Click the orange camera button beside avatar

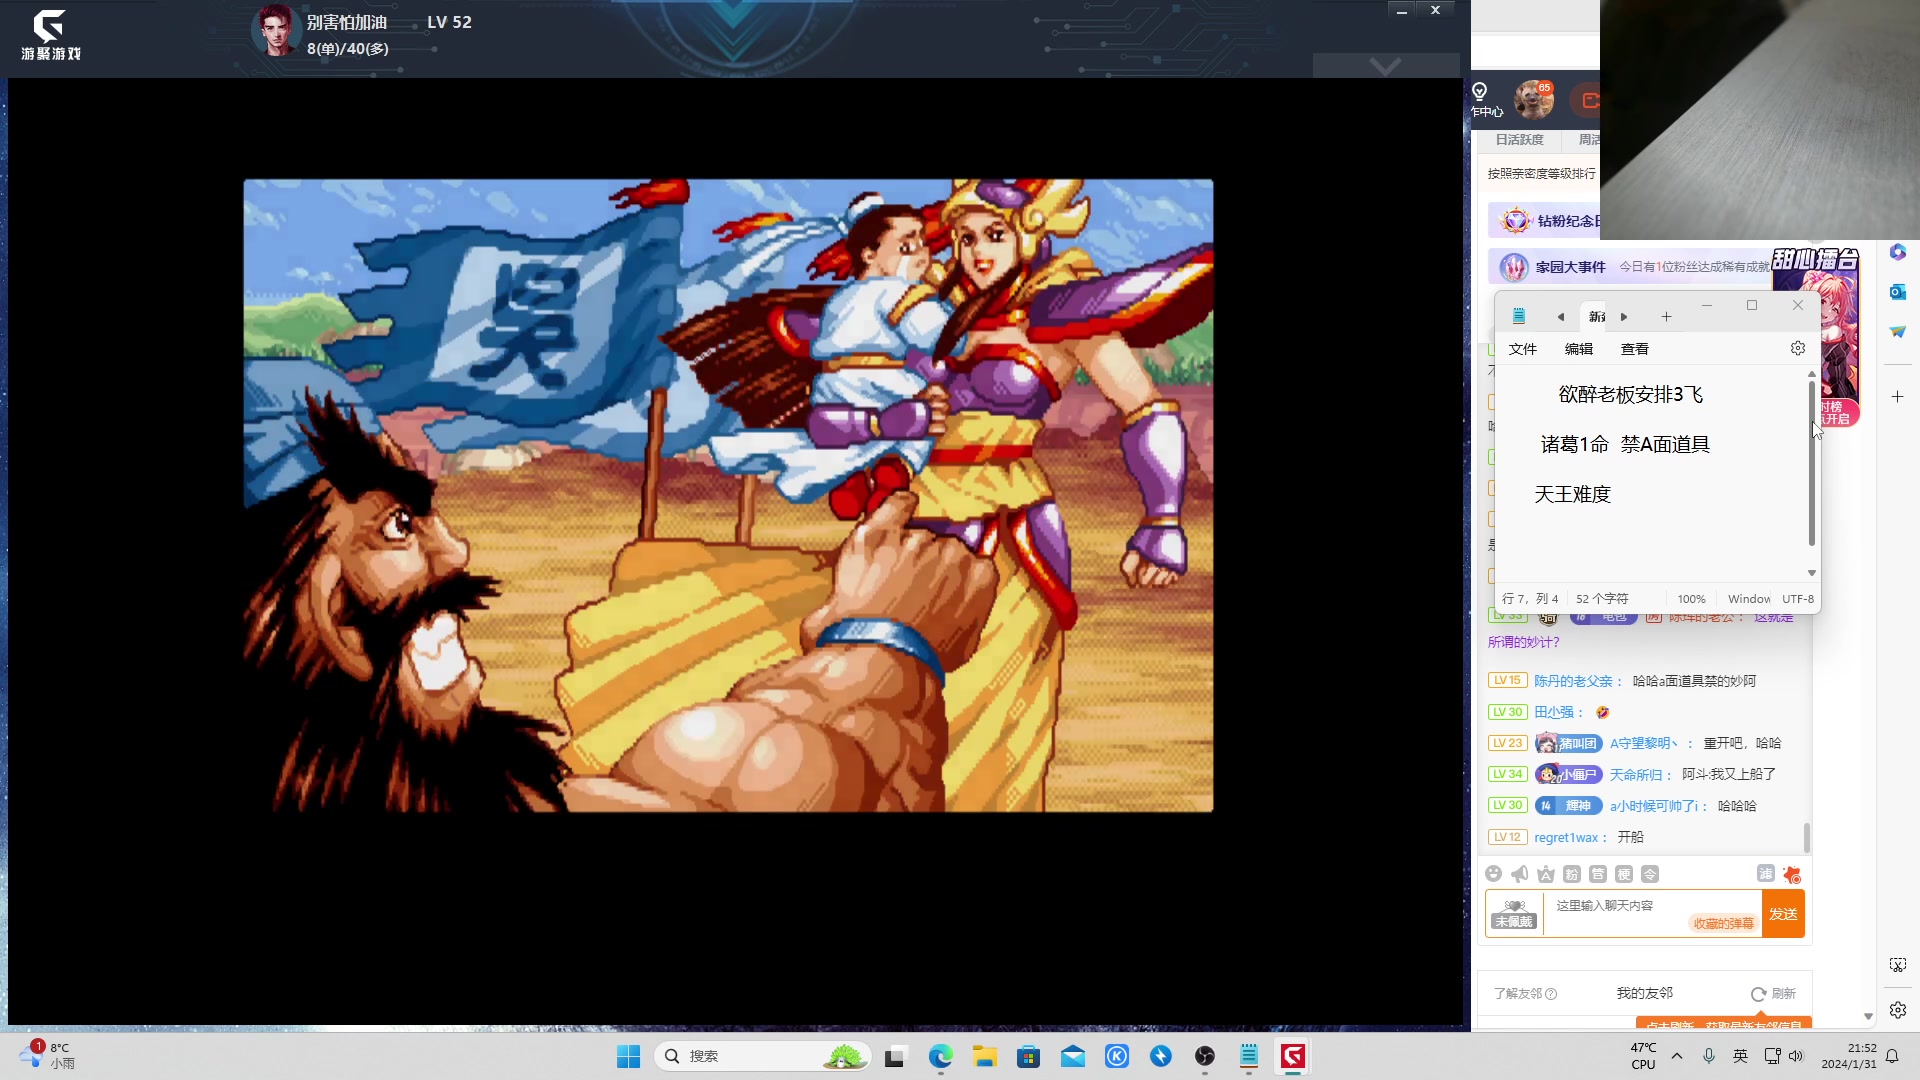pyautogui.click(x=1586, y=100)
